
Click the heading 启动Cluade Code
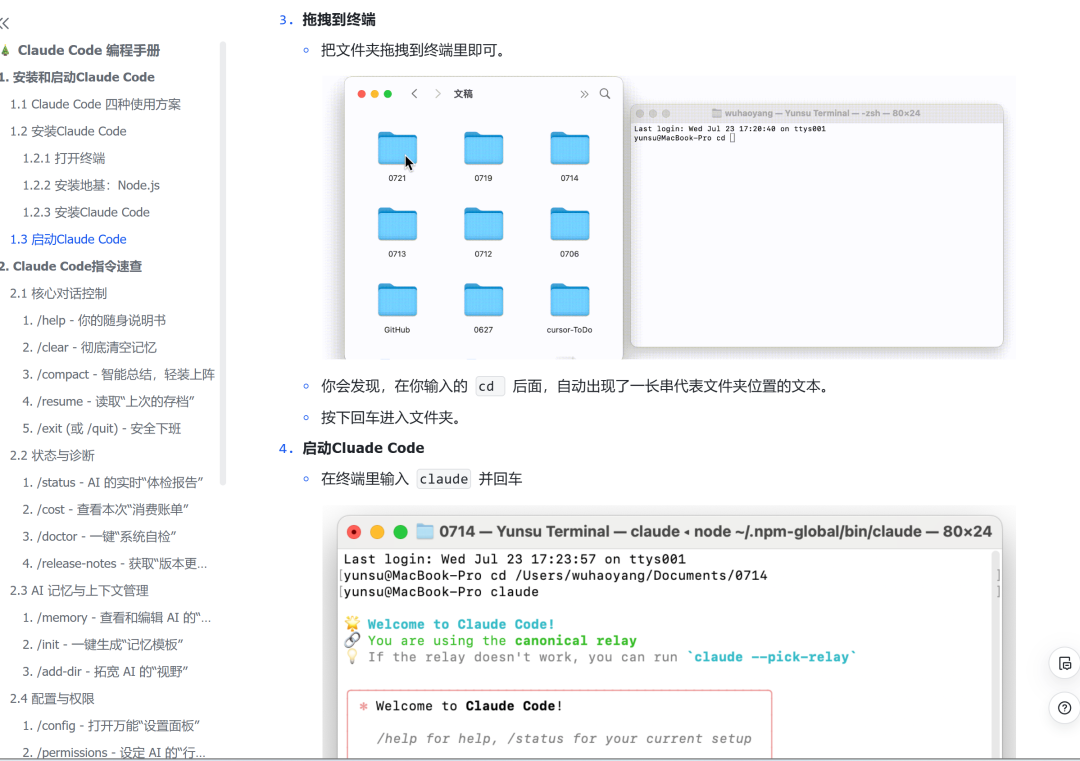(363, 448)
